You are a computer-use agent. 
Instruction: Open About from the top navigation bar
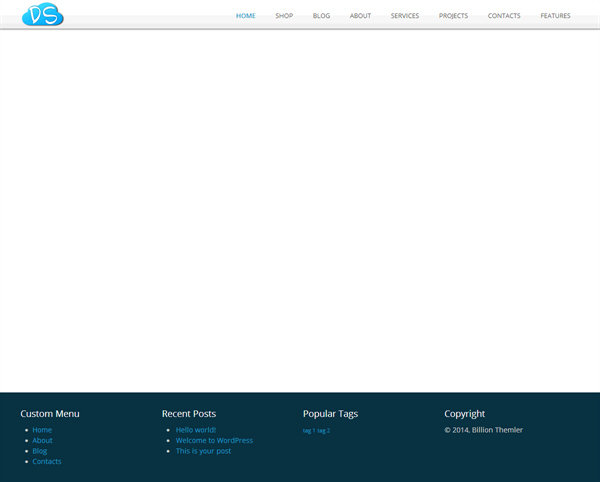coord(360,16)
